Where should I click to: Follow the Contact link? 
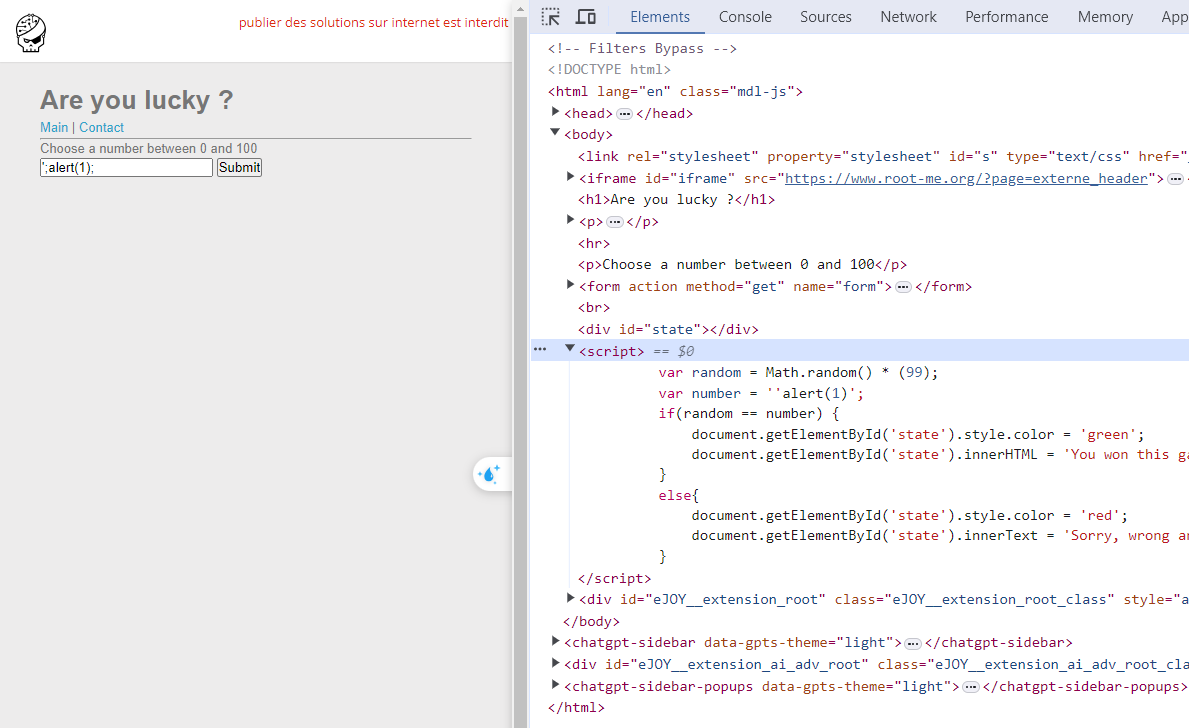(x=101, y=128)
